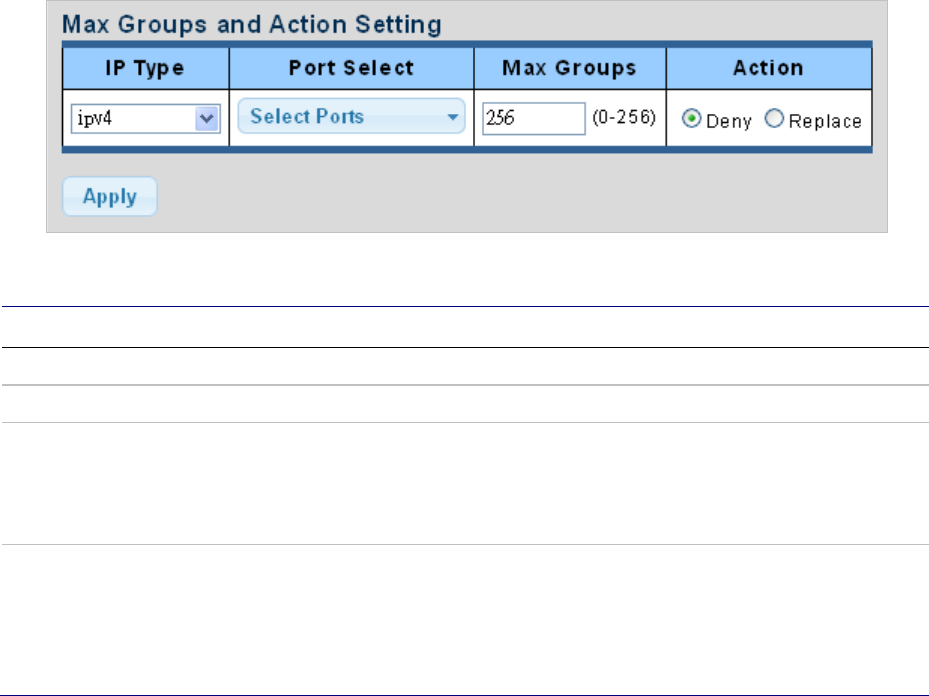
Task: Click the Deny option label text
Action: pos(728,120)
